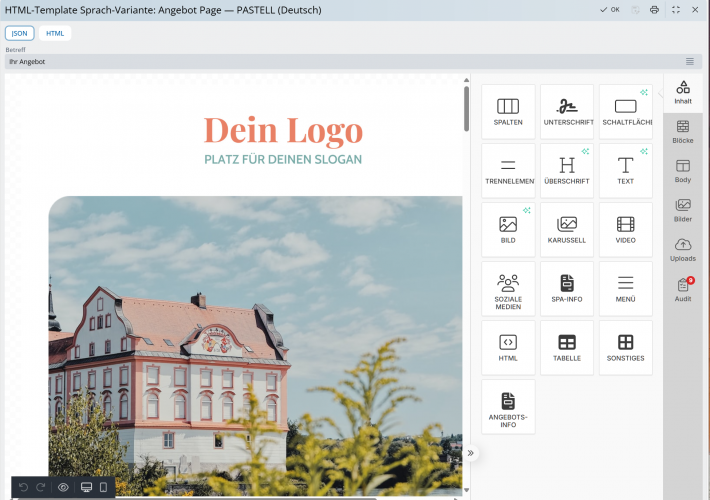The height and width of the screenshot is (500, 710).
Task: Click the HTML button near Betreff
Action: coord(55,33)
